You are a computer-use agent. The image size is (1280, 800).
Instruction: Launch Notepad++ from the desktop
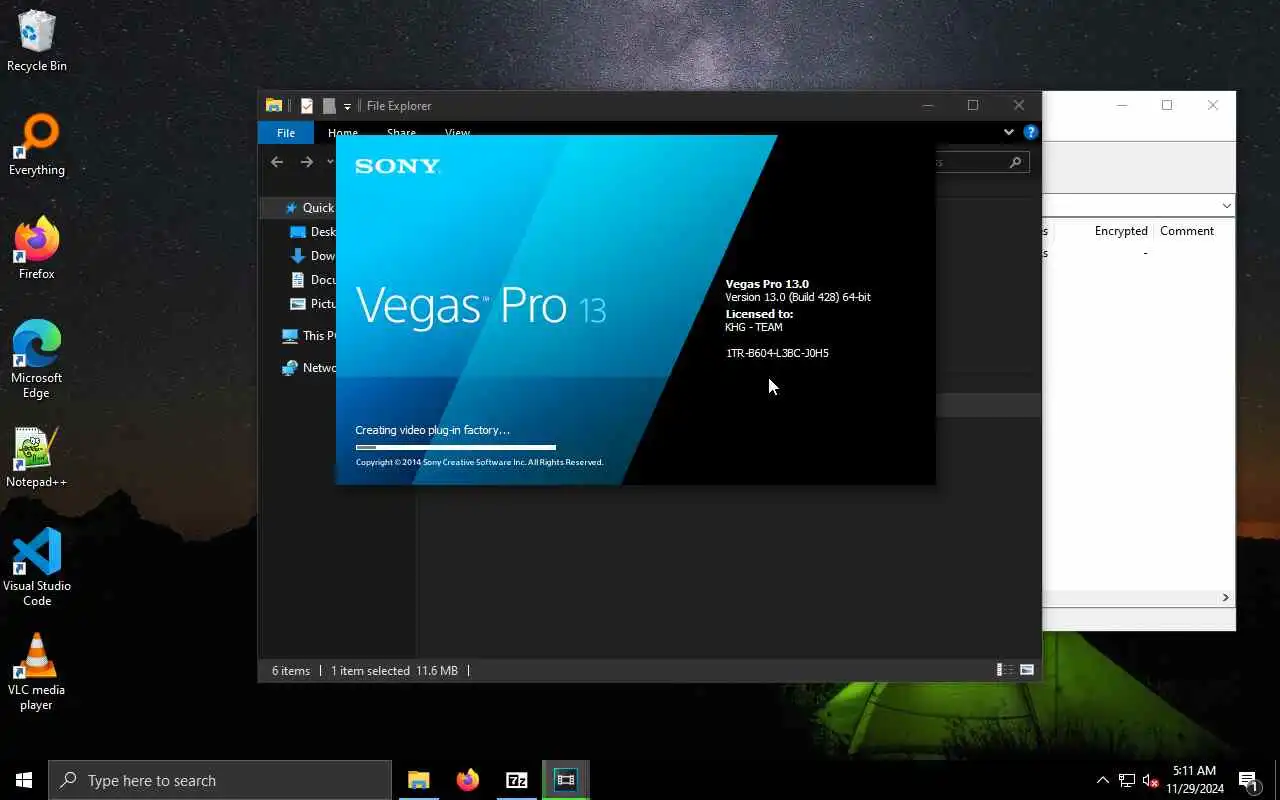pyautogui.click(x=37, y=457)
